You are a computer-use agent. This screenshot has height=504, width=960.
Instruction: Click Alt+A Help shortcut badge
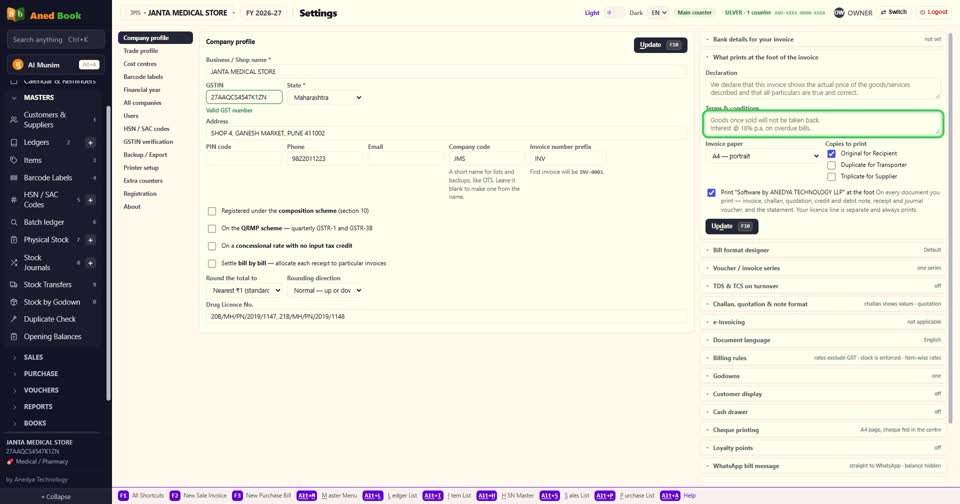point(670,495)
